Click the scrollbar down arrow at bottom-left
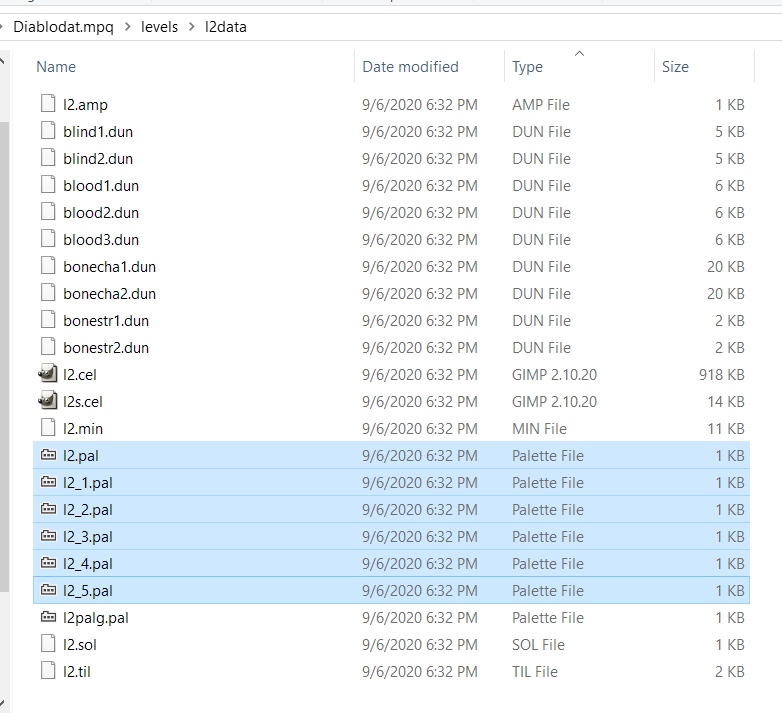This screenshot has height=713, width=782. [3, 703]
